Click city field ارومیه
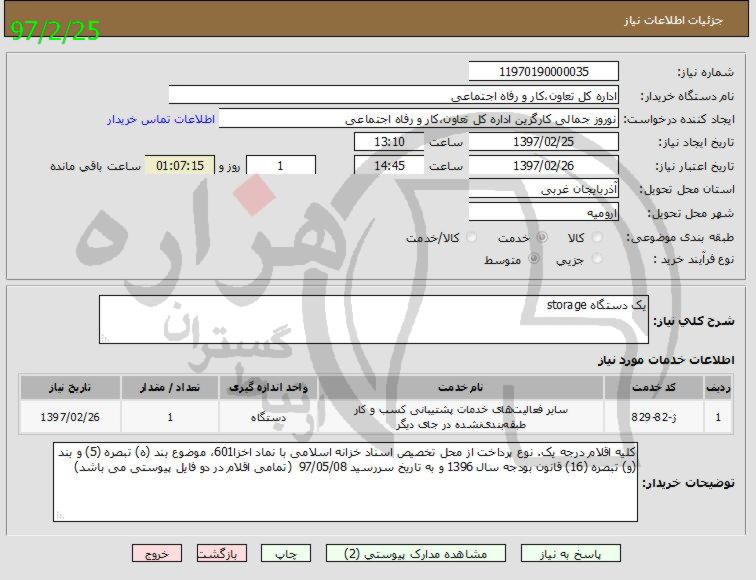The height and width of the screenshot is (580, 756). coord(543,213)
